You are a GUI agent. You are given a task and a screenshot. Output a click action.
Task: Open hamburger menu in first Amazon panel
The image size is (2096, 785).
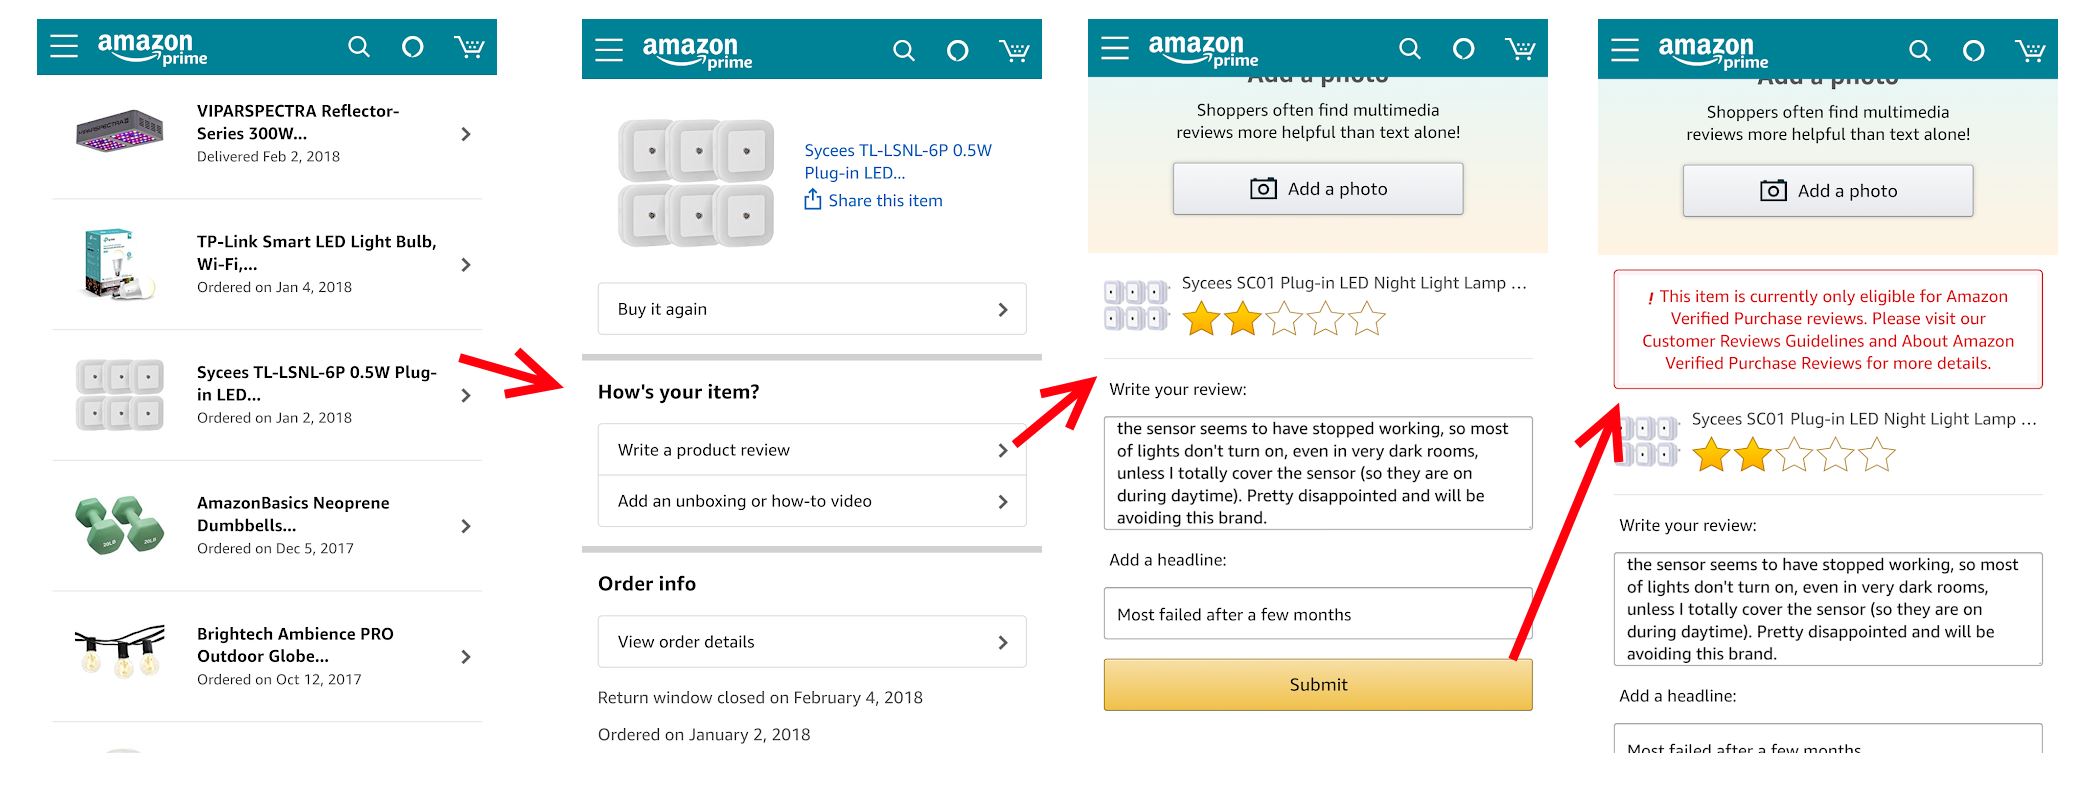(64, 47)
